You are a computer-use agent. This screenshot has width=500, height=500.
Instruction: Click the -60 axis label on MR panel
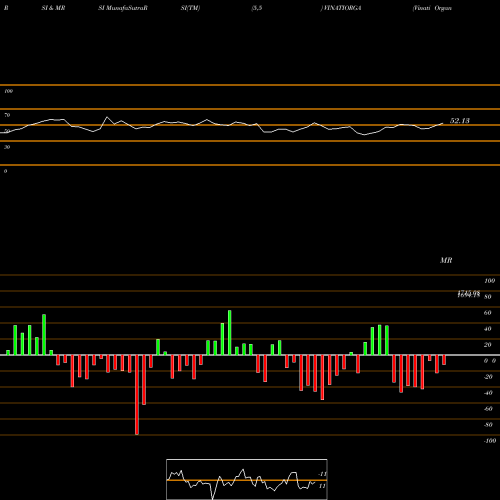pos(488,409)
